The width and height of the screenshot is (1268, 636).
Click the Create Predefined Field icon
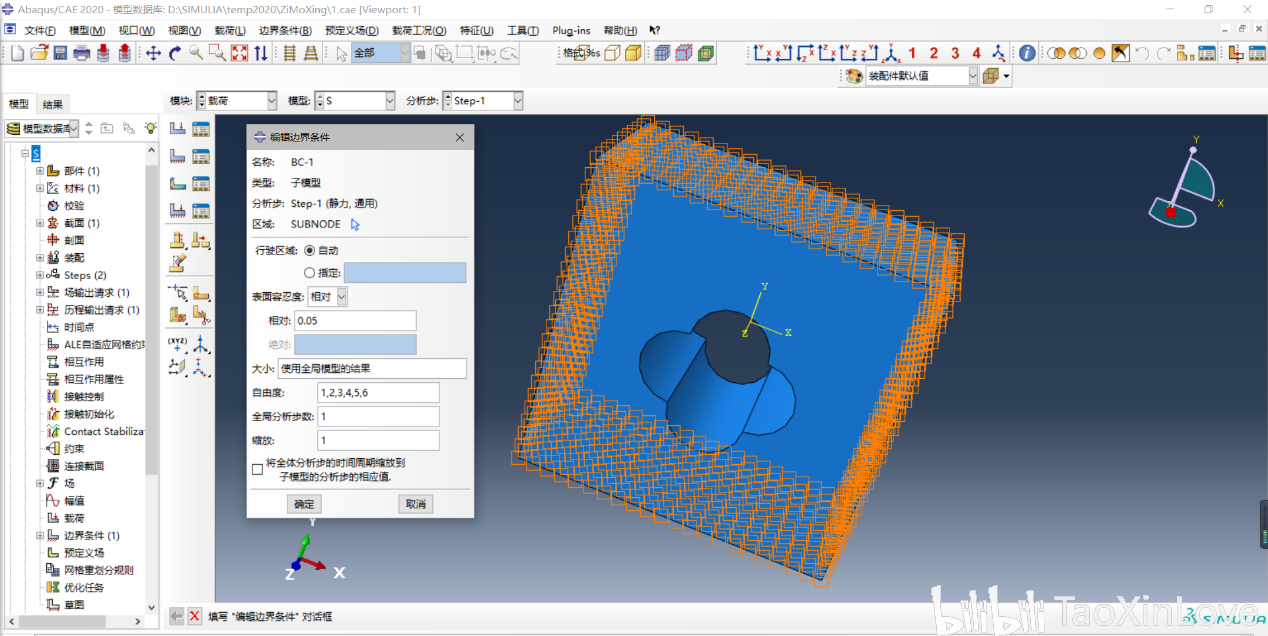point(177,183)
